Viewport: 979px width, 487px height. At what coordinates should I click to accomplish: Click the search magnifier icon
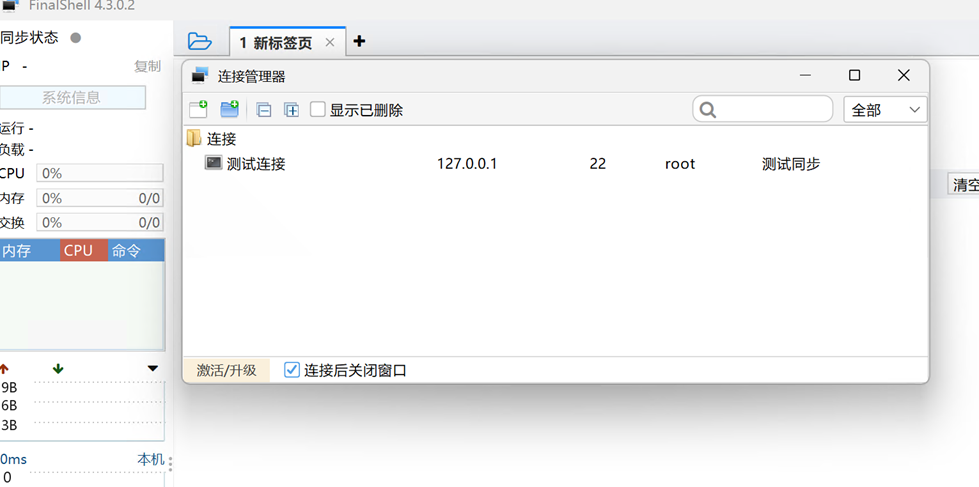[708, 110]
